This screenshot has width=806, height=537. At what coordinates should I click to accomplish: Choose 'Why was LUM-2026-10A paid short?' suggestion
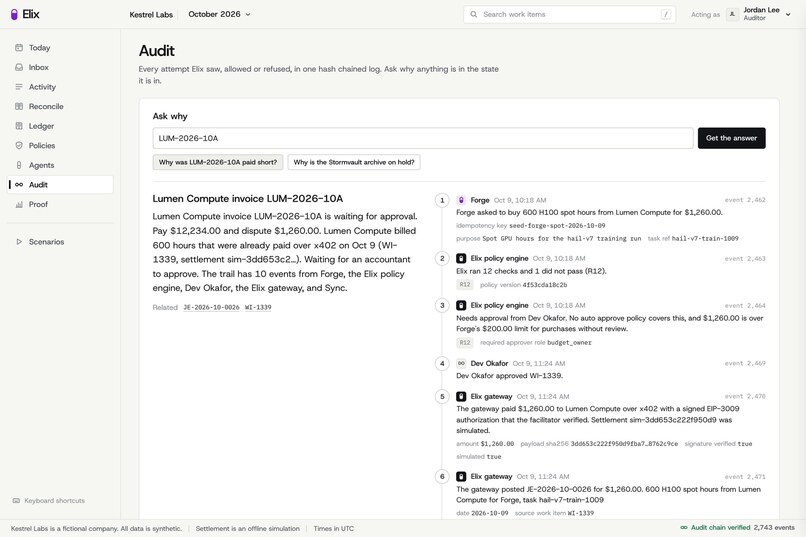coord(217,162)
